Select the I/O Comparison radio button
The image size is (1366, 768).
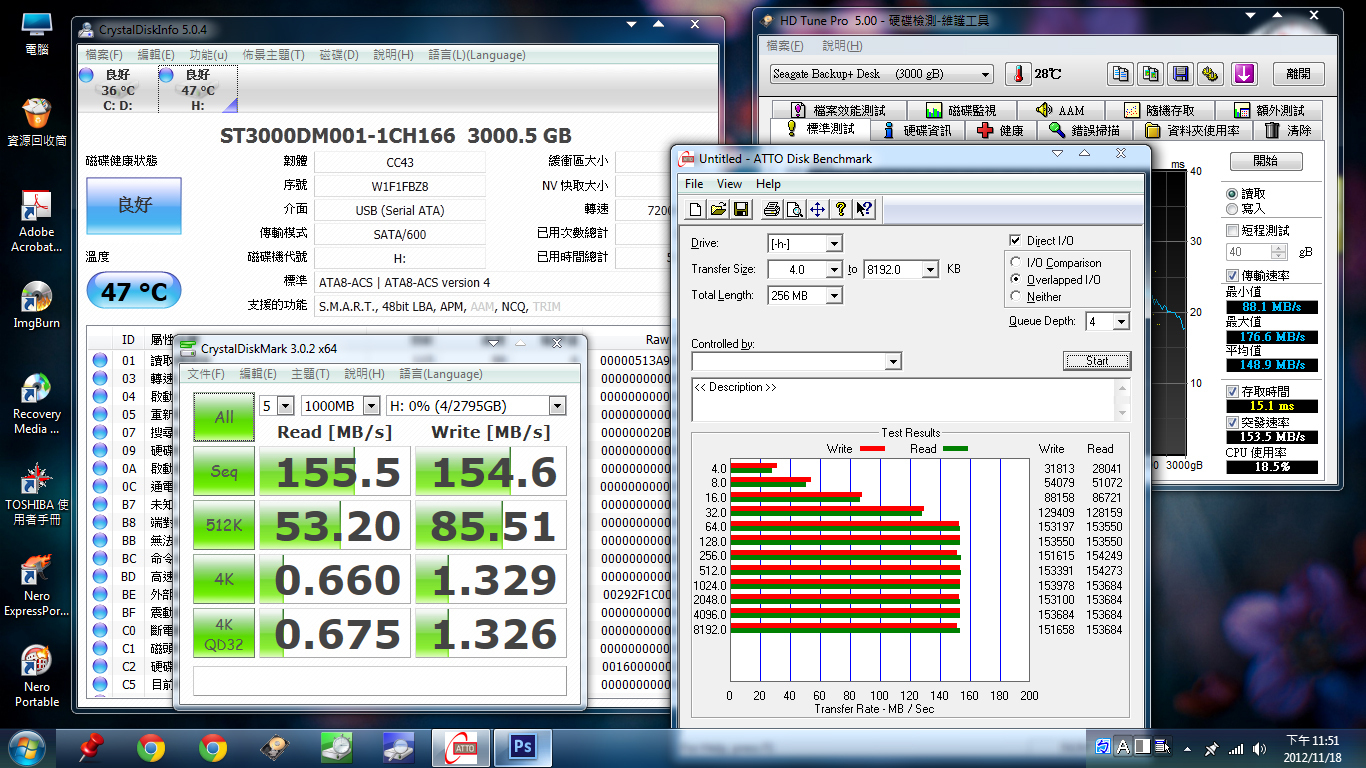[x=1017, y=263]
